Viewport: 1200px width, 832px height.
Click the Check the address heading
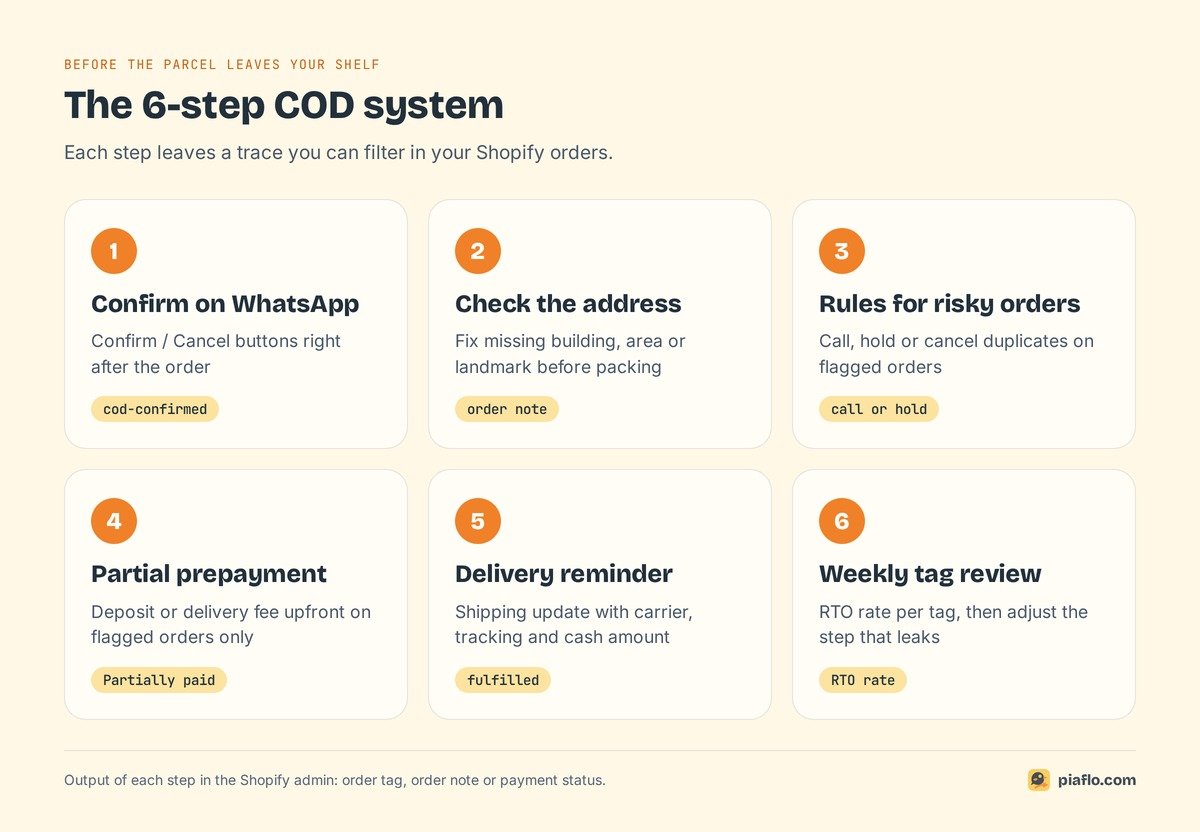[x=568, y=304]
